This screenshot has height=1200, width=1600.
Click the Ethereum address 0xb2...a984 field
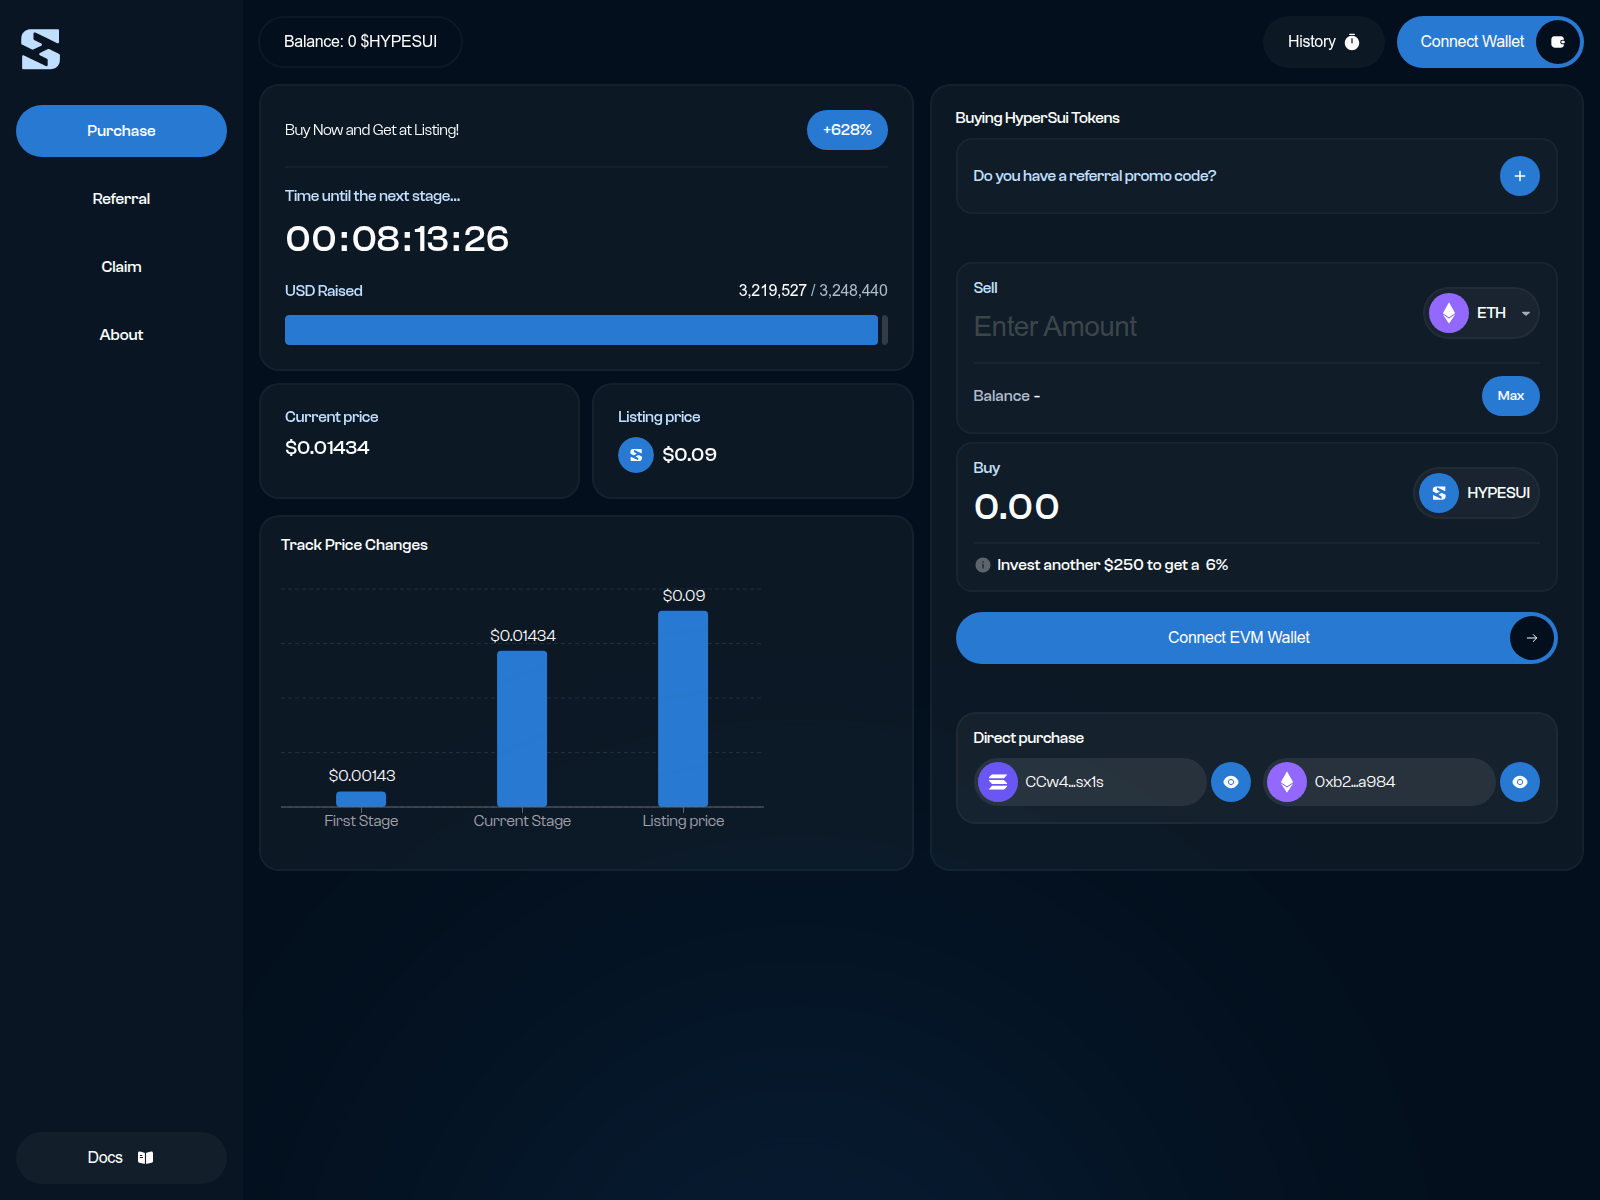(x=1379, y=782)
